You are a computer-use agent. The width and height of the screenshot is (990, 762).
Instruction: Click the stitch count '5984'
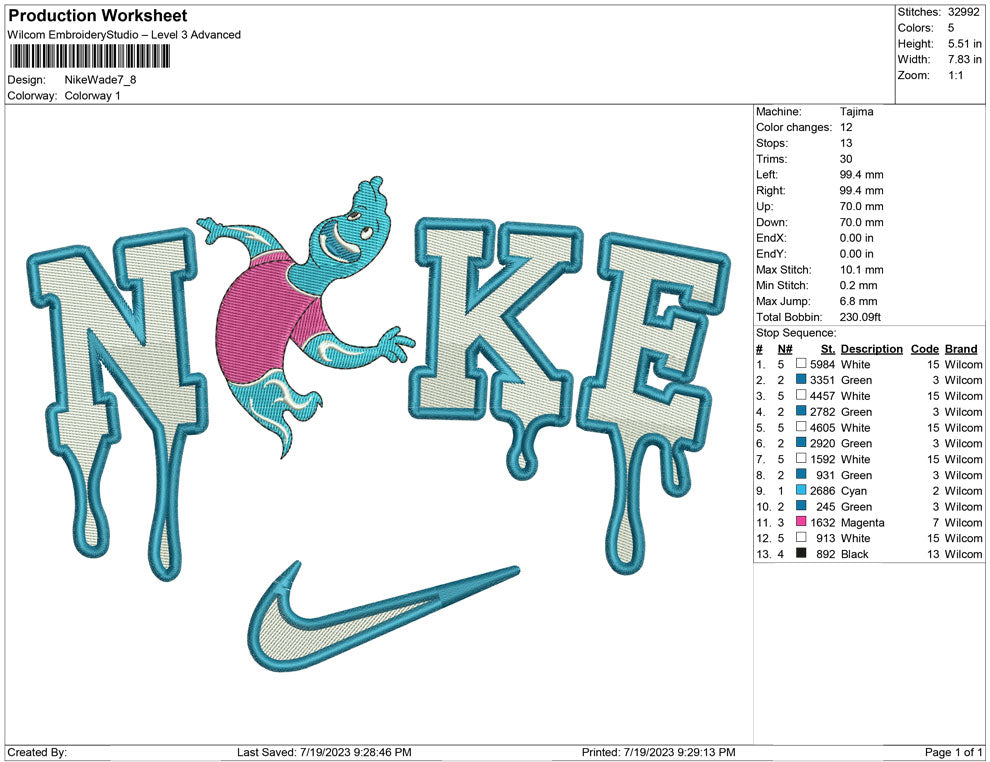[x=823, y=364]
